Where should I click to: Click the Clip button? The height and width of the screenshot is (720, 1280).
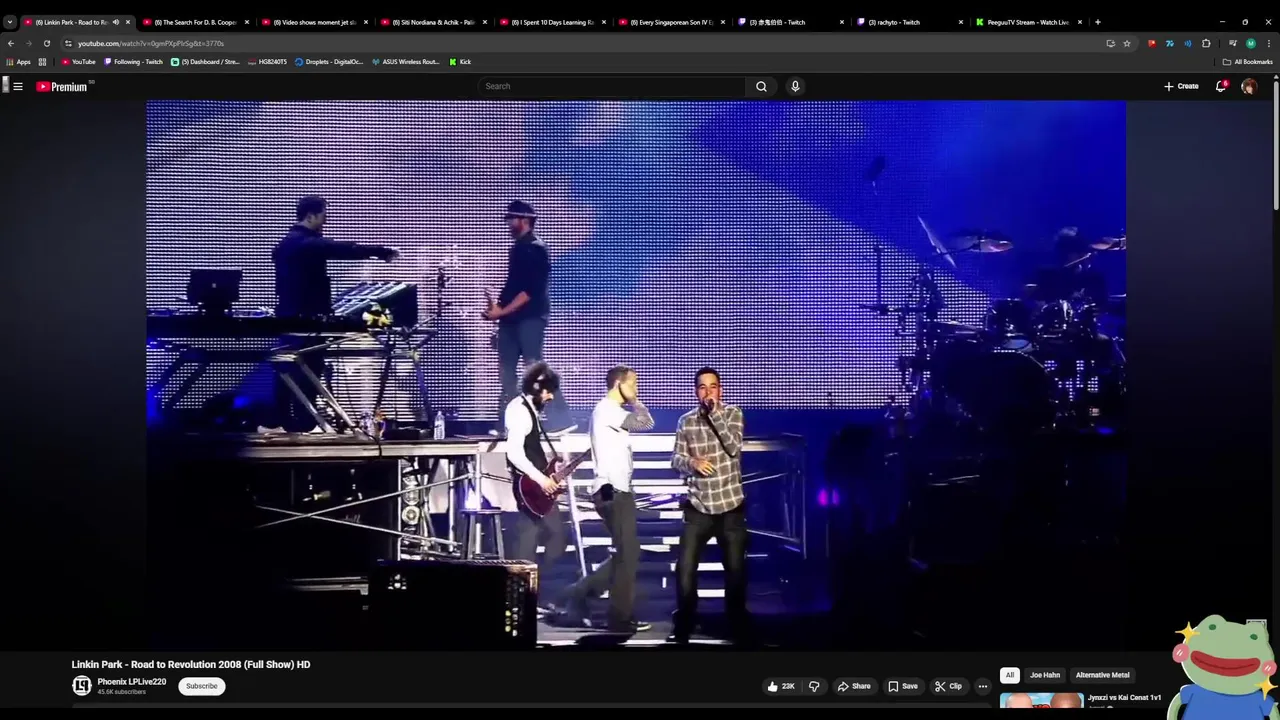[948, 686]
